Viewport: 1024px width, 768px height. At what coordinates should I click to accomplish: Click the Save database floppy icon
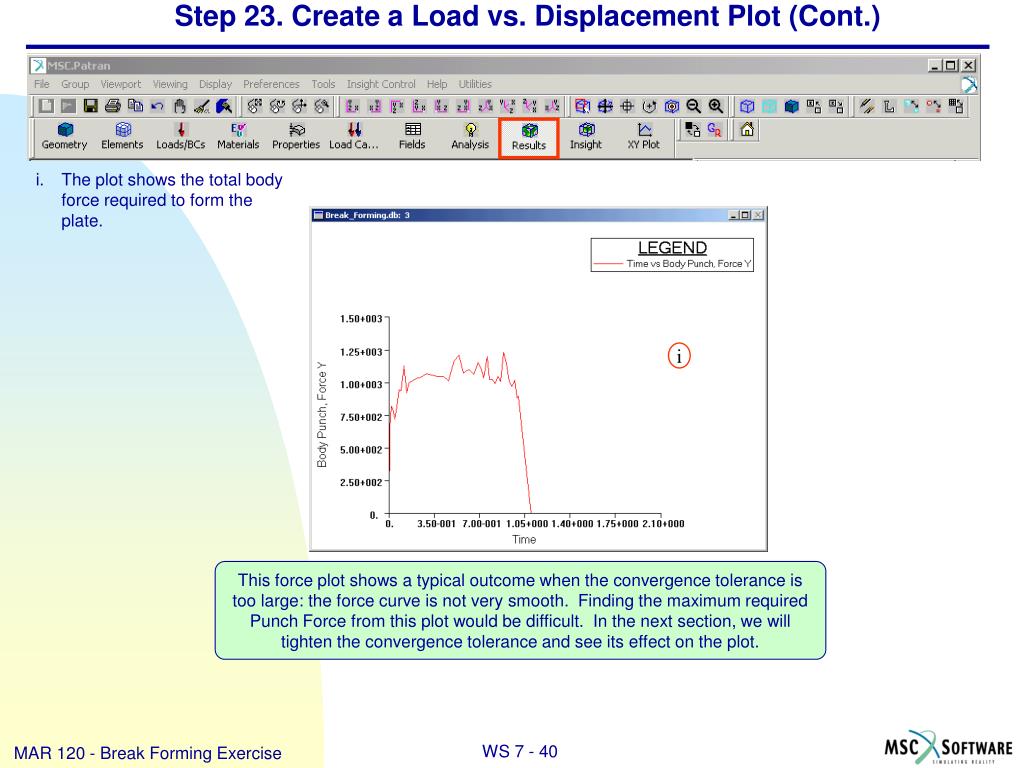(91, 105)
